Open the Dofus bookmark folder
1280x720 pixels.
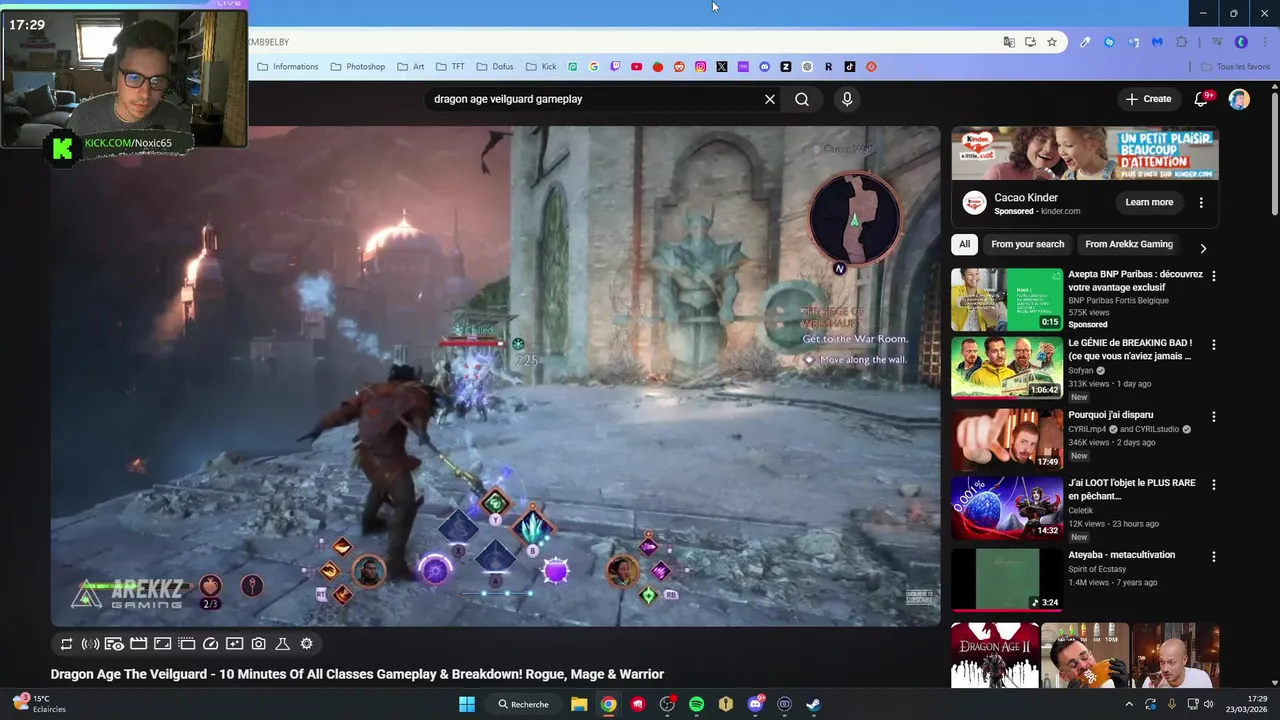(x=495, y=67)
